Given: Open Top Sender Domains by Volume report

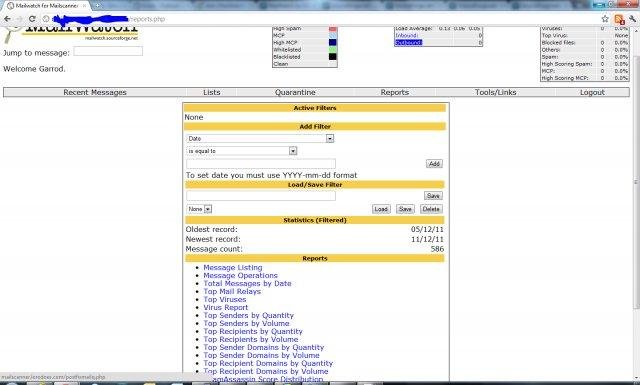Looking at the screenshot, I should tap(261, 355).
